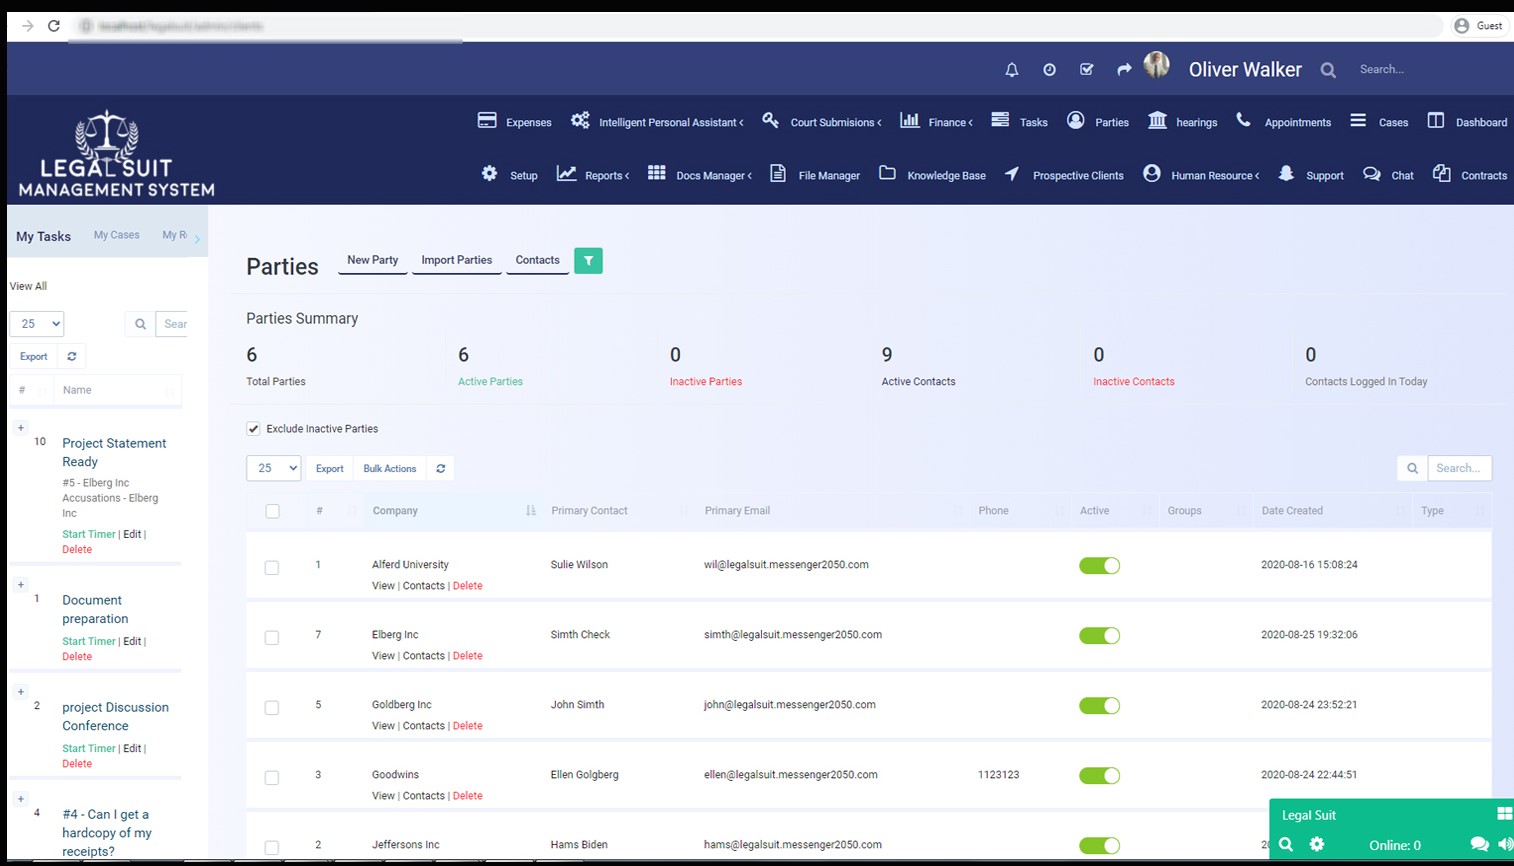Screen dimensions: 1514x866
Task: Open parties table page-size dropdown showing 25
Action: [x=273, y=468]
